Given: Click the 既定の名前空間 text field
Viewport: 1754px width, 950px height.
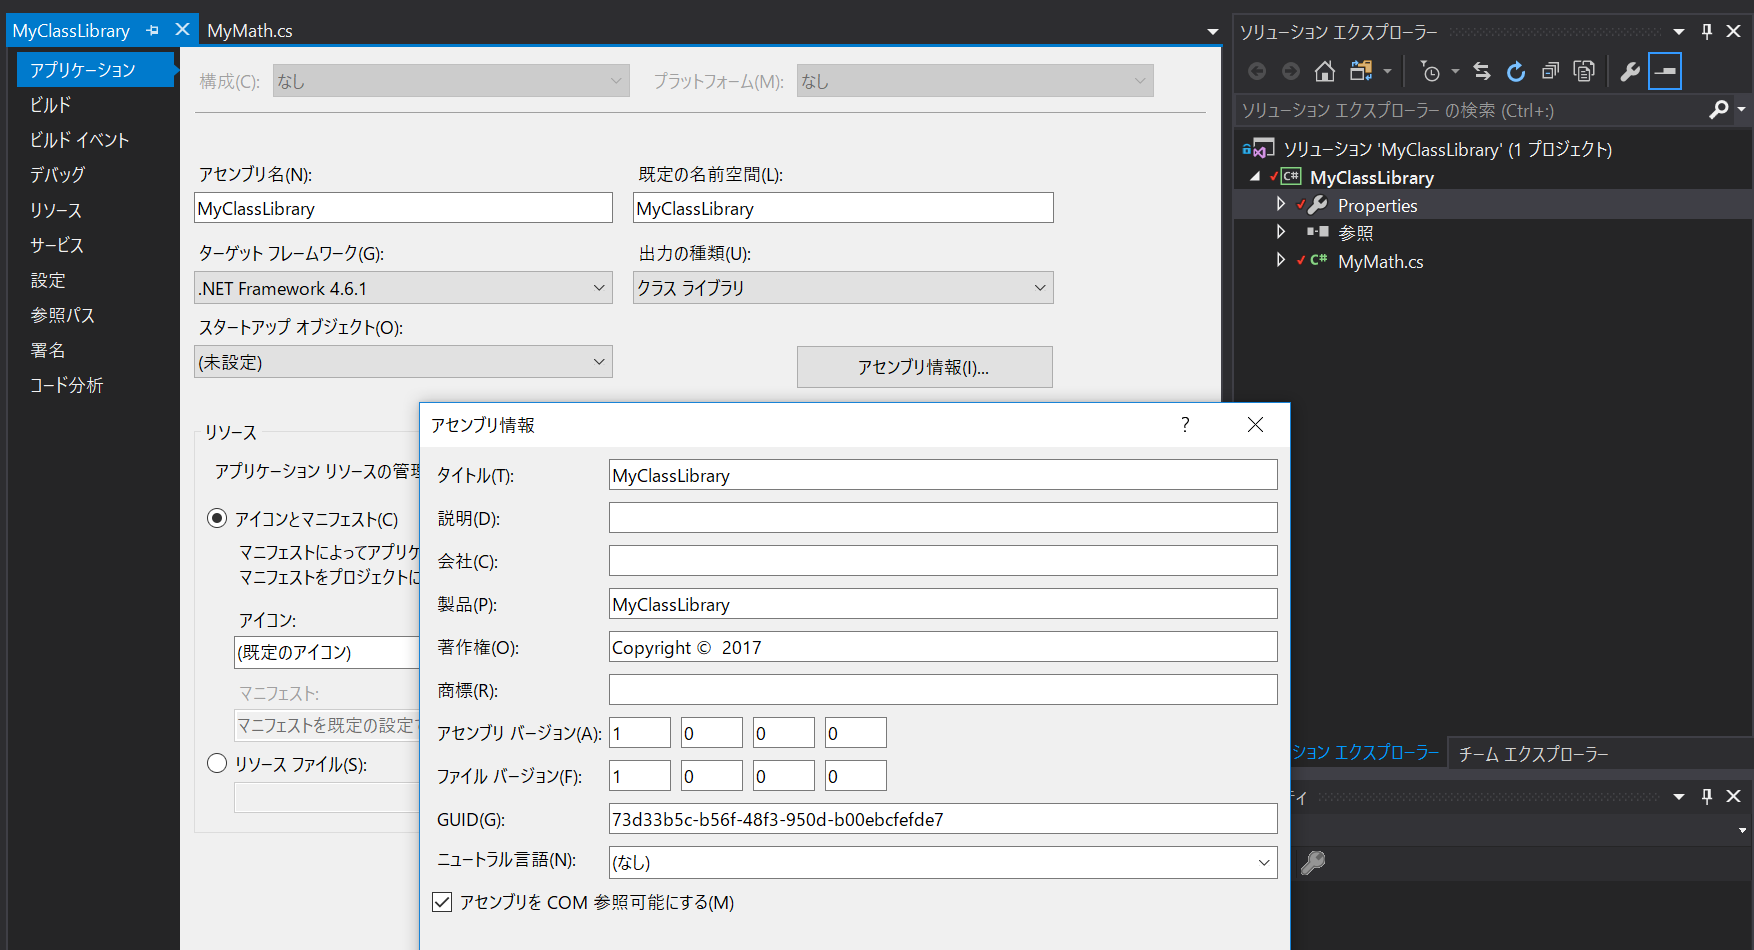Looking at the screenshot, I should (843, 208).
